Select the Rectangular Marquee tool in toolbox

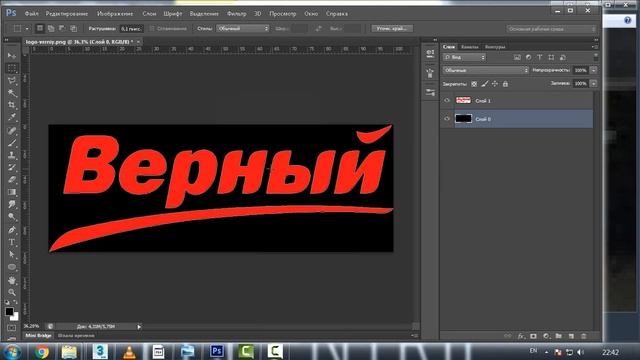click(x=12, y=68)
